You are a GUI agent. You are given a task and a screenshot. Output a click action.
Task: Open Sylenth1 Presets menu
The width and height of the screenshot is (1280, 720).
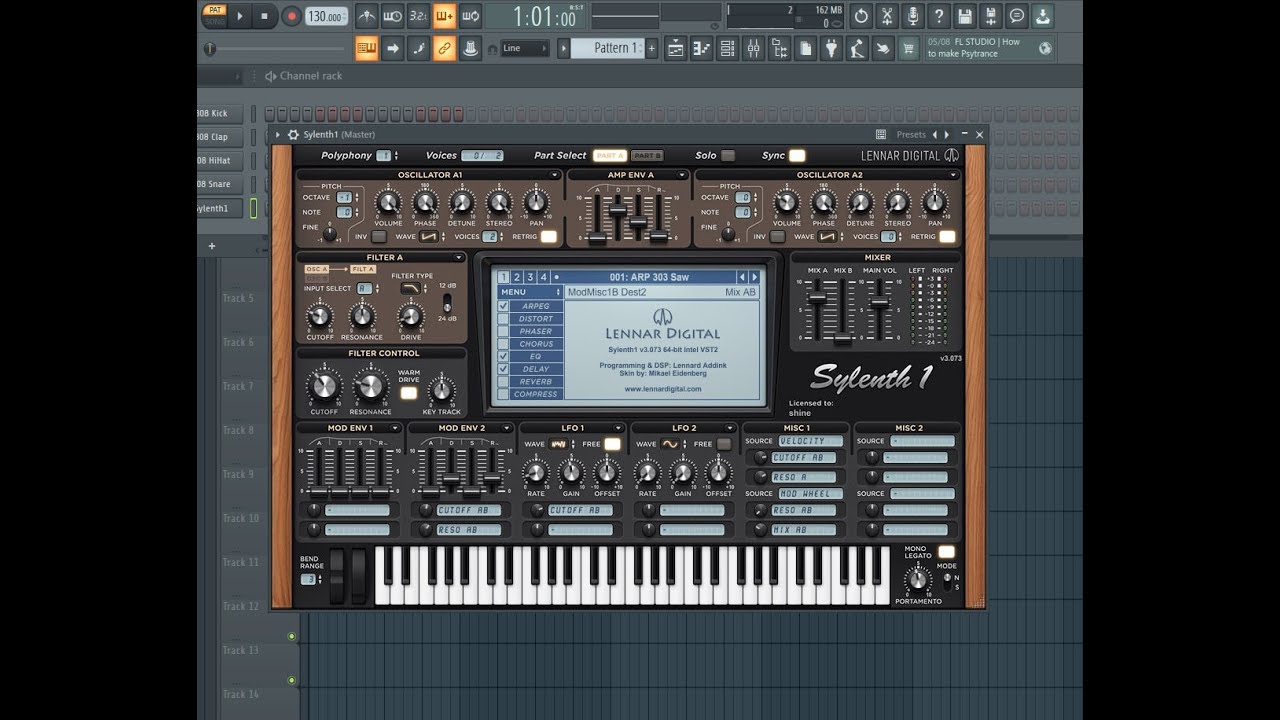[910, 134]
